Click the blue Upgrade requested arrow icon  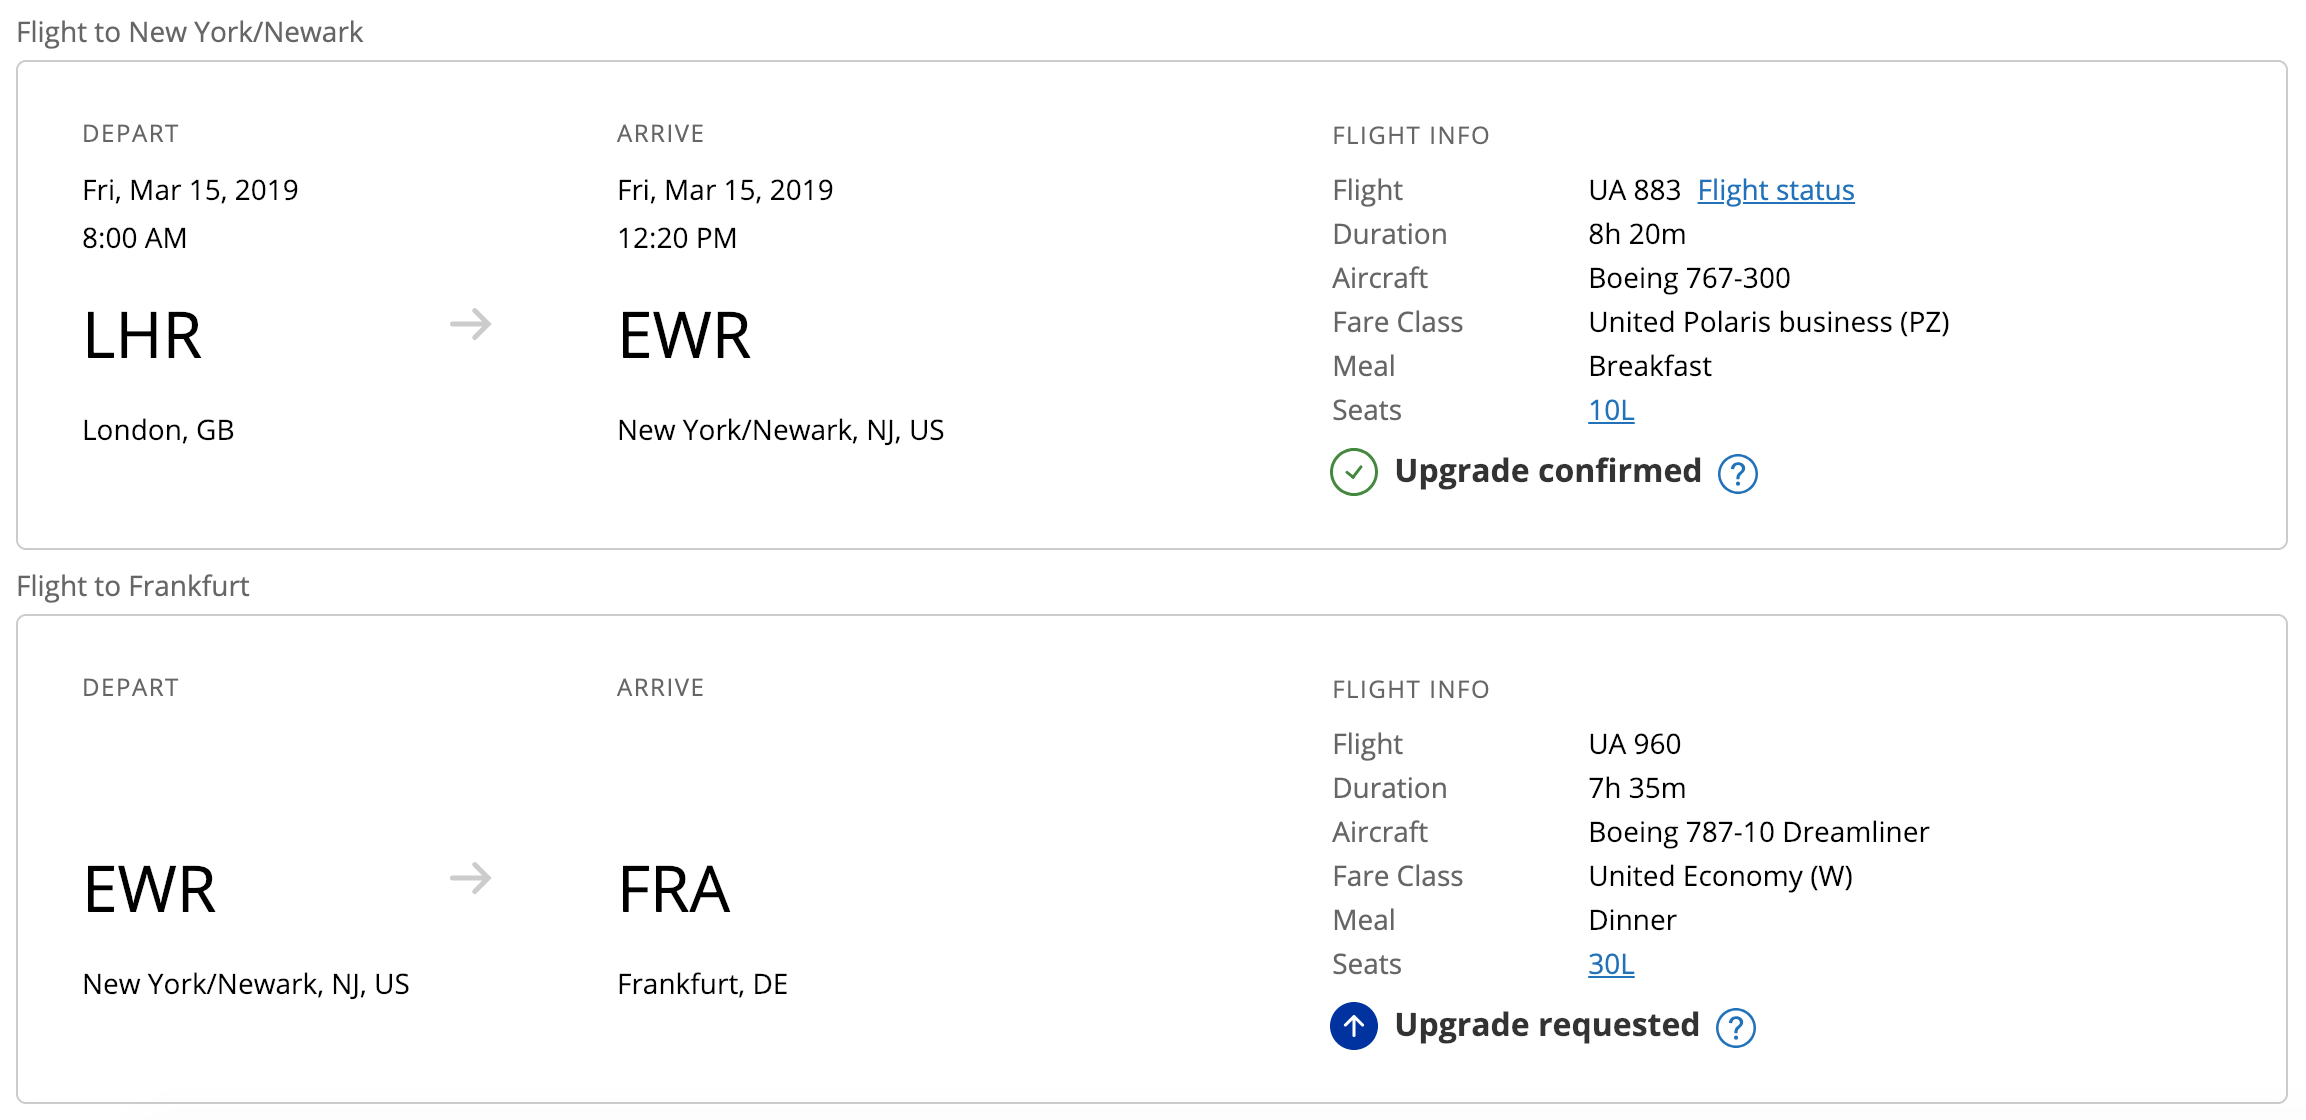click(1353, 1026)
